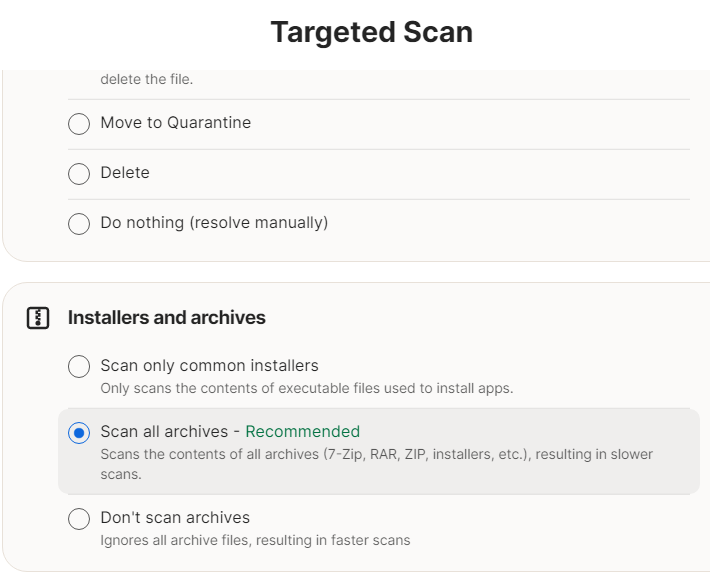
Task: Click the partial 'delete the file.' text
Action: [146, 79]
